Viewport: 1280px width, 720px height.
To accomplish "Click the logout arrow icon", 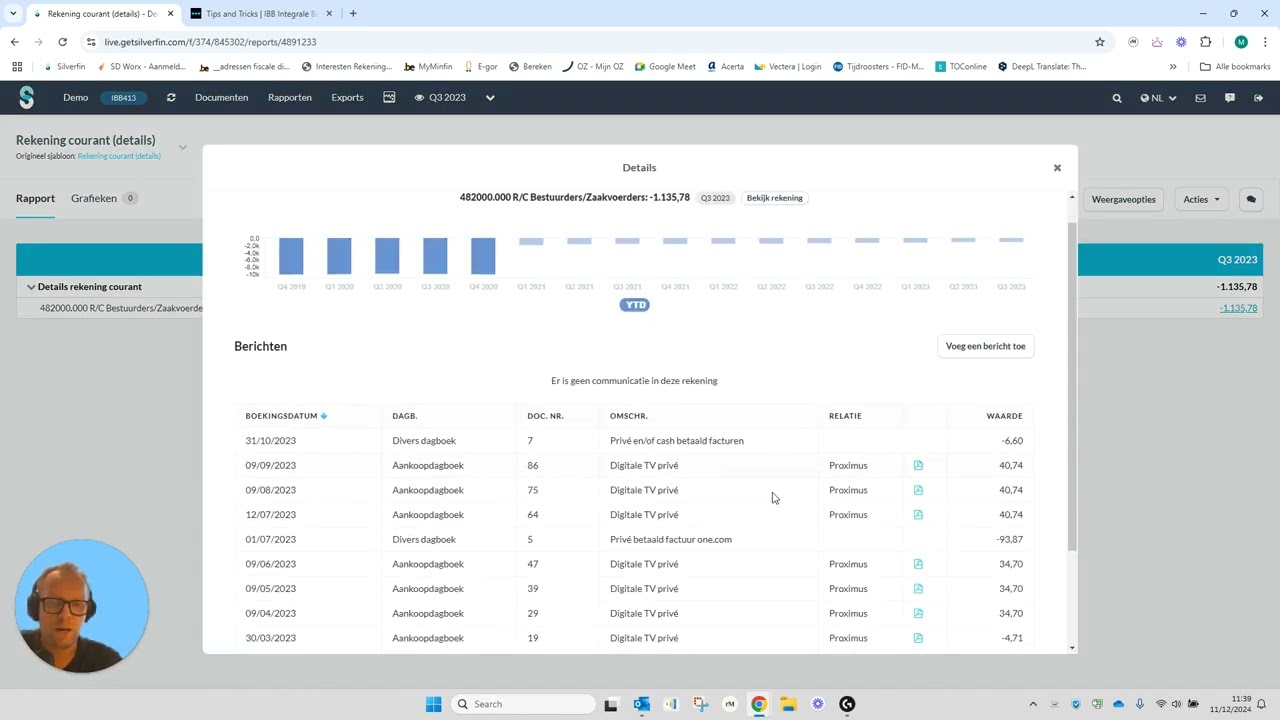I will click(x=1259, y=98).
